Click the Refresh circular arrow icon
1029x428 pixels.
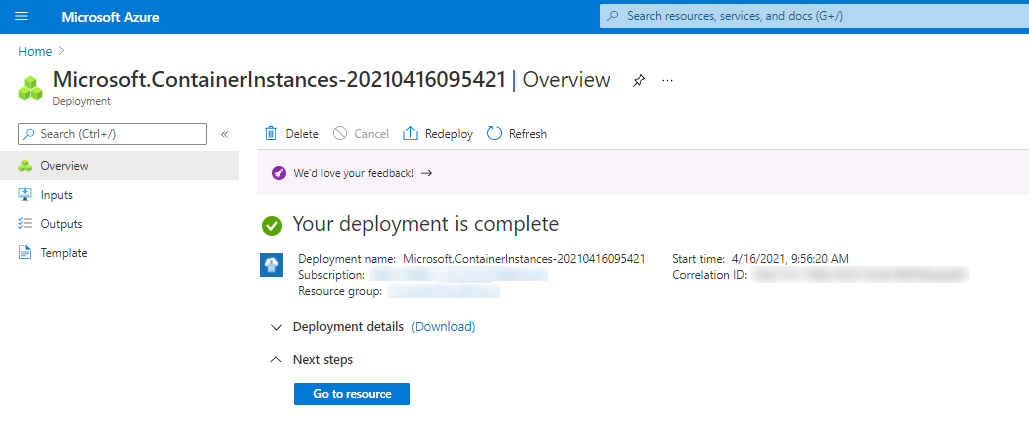[494, 133]
